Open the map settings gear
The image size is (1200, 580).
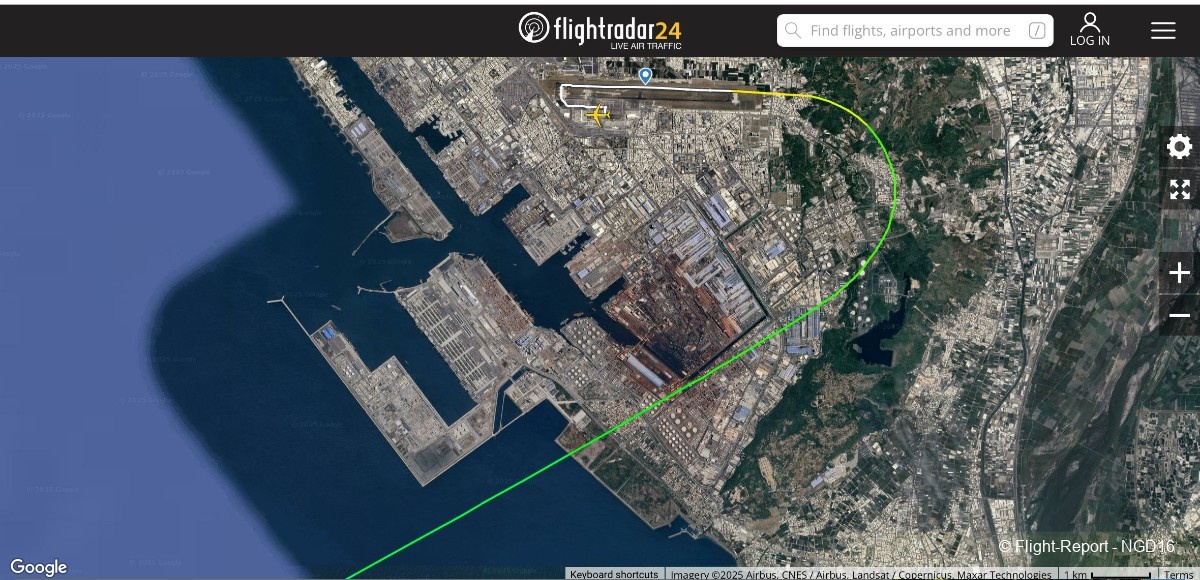tap(1179, 147)
